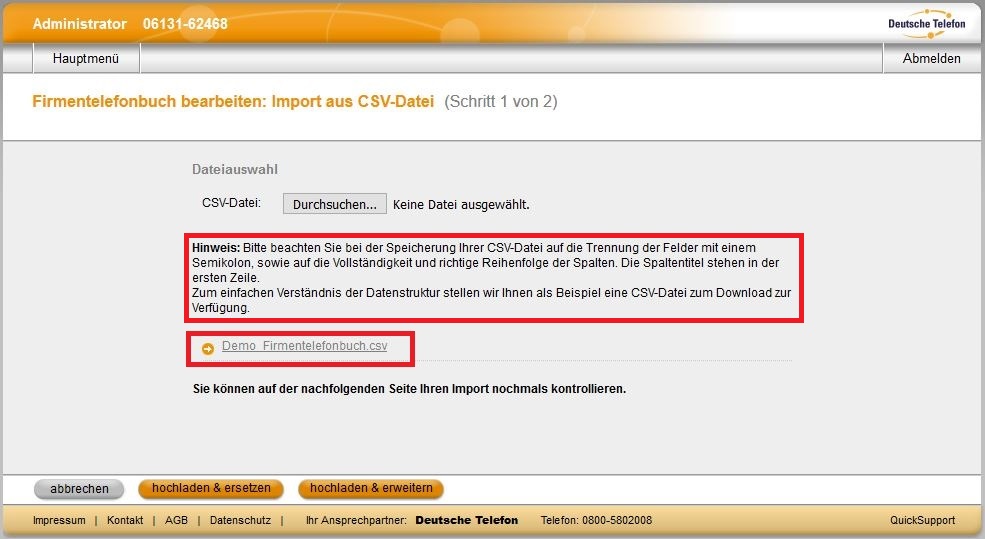Open the QuickSupport link in the footer
This screenshot has width=985, height=539.
[x=922, y=520]
